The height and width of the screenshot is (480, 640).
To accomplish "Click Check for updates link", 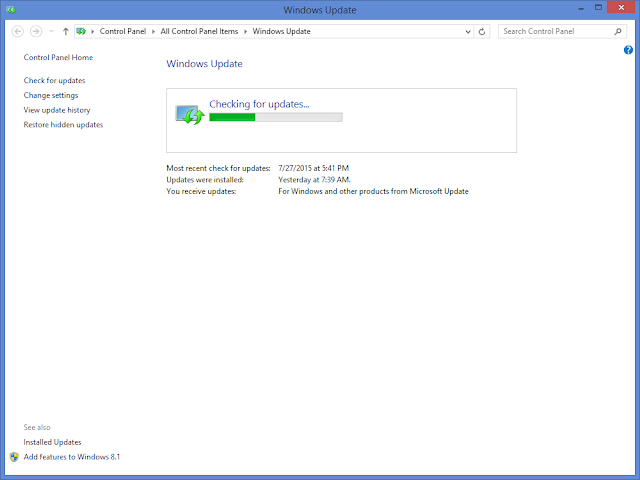I will 54,80.
